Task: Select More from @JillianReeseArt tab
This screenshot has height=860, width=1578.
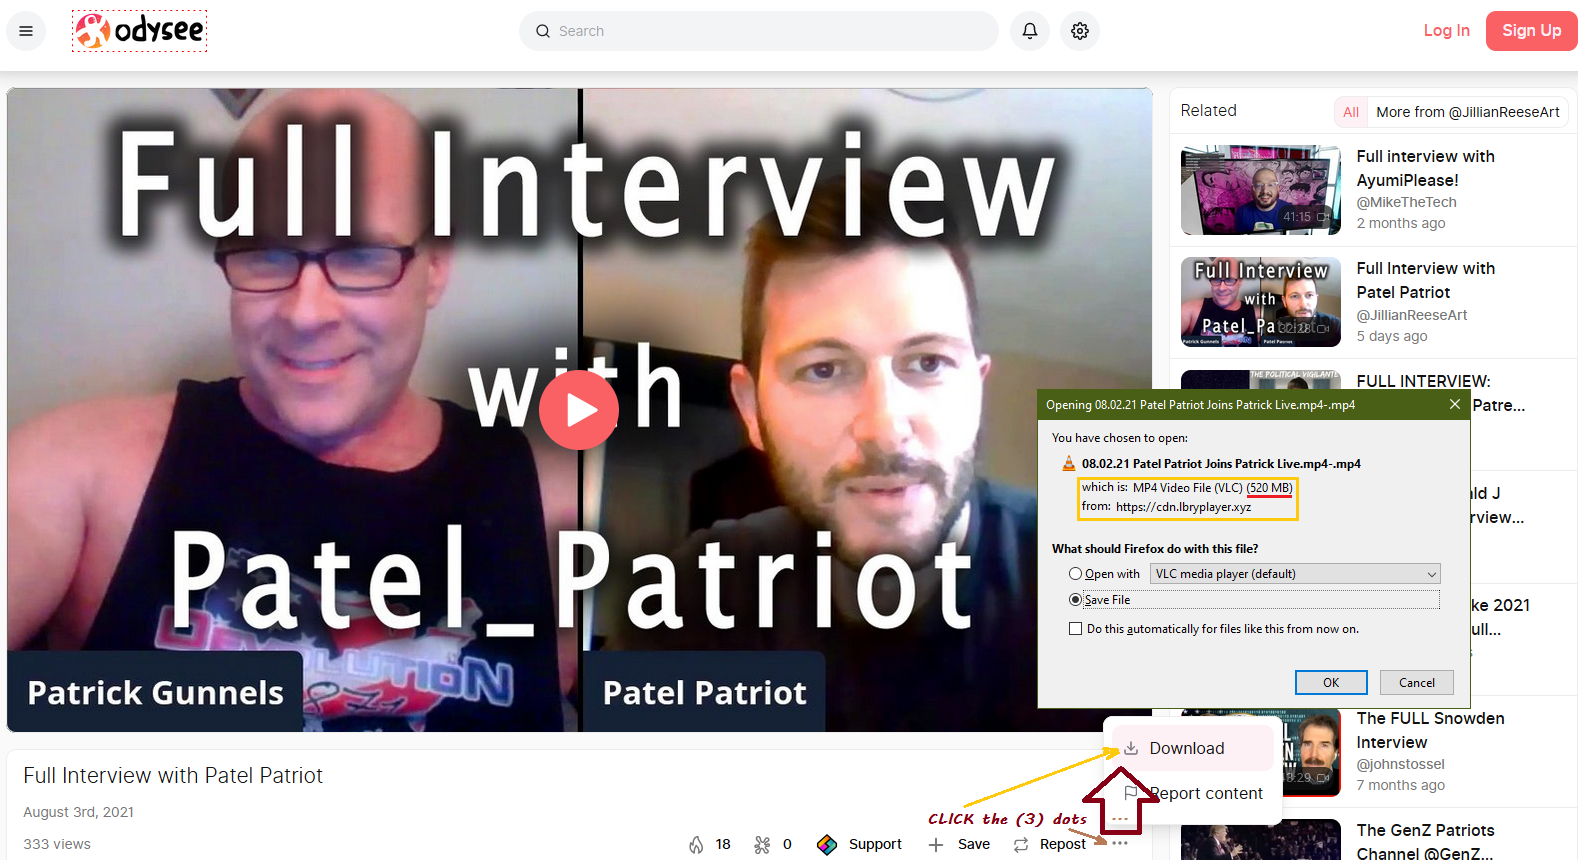Action: [1467, 112]
